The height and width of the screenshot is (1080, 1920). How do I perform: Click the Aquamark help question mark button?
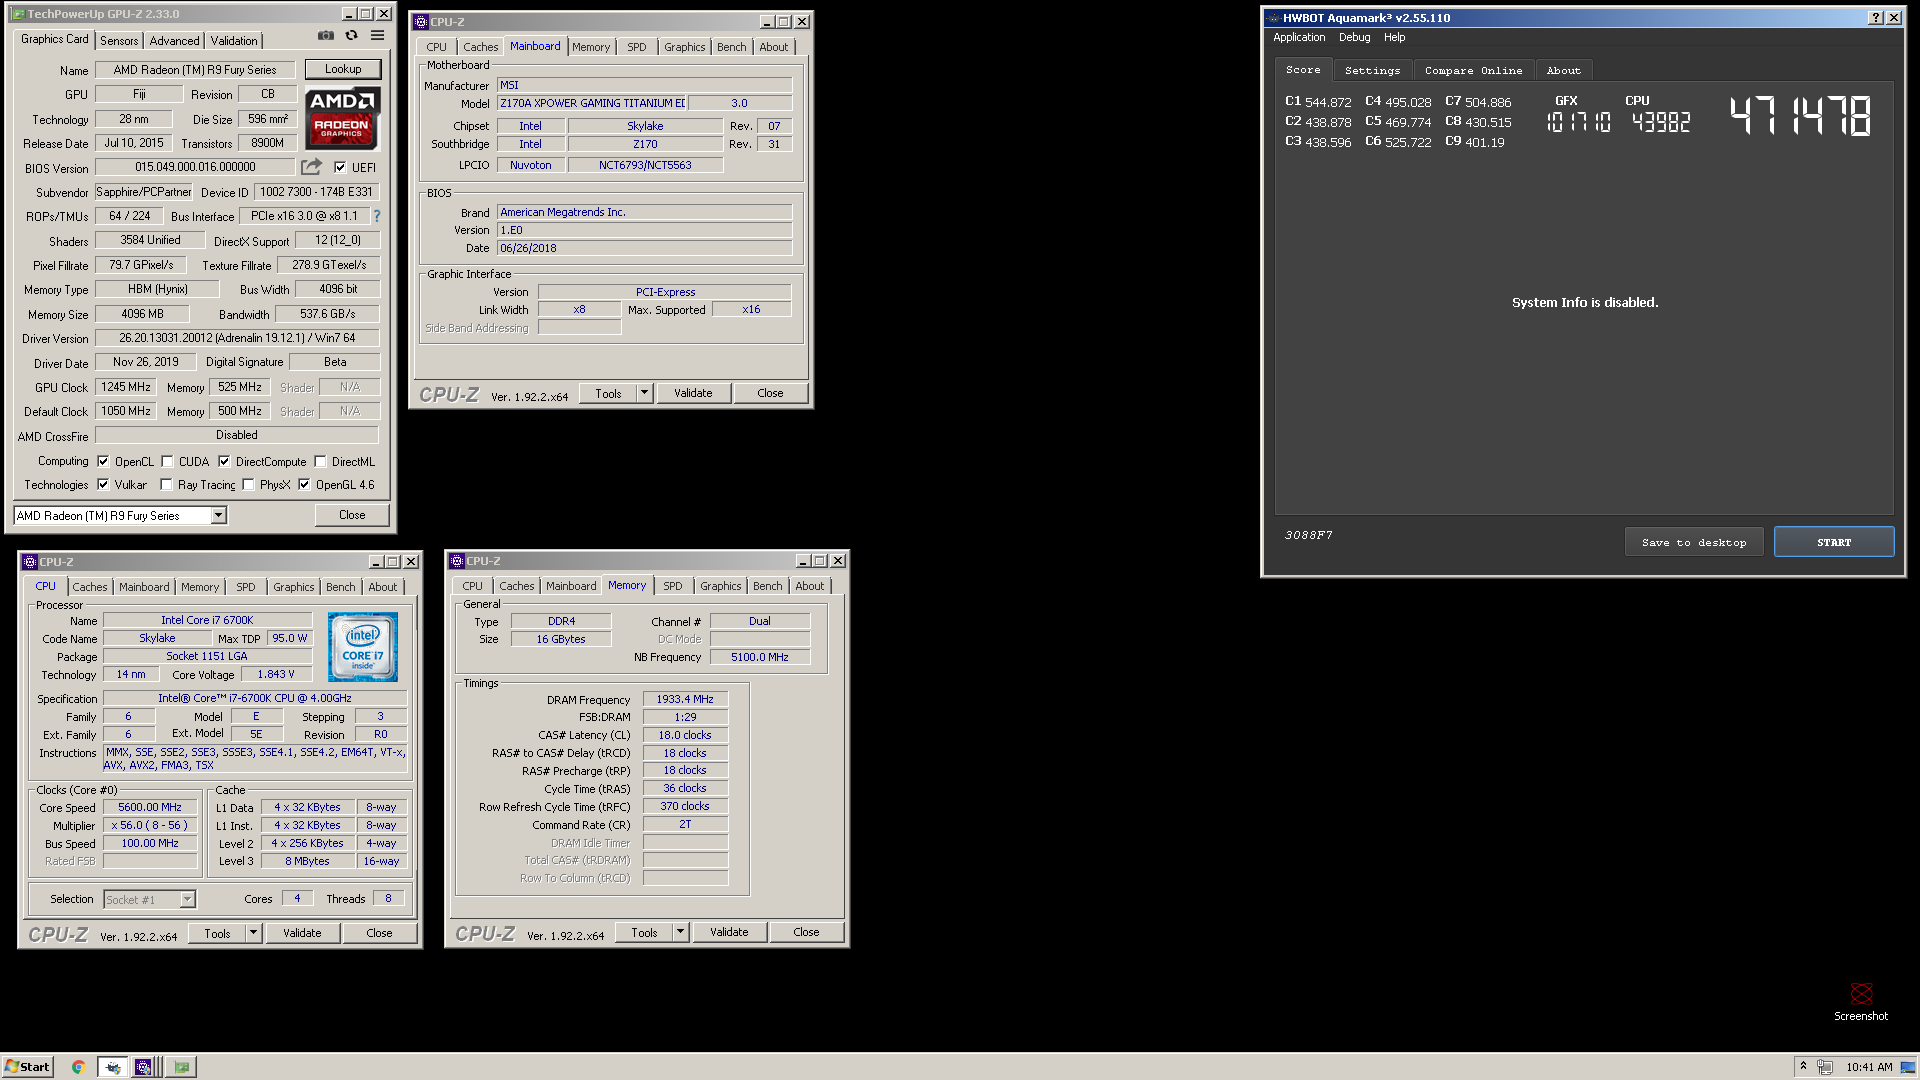pos(1876,18)
